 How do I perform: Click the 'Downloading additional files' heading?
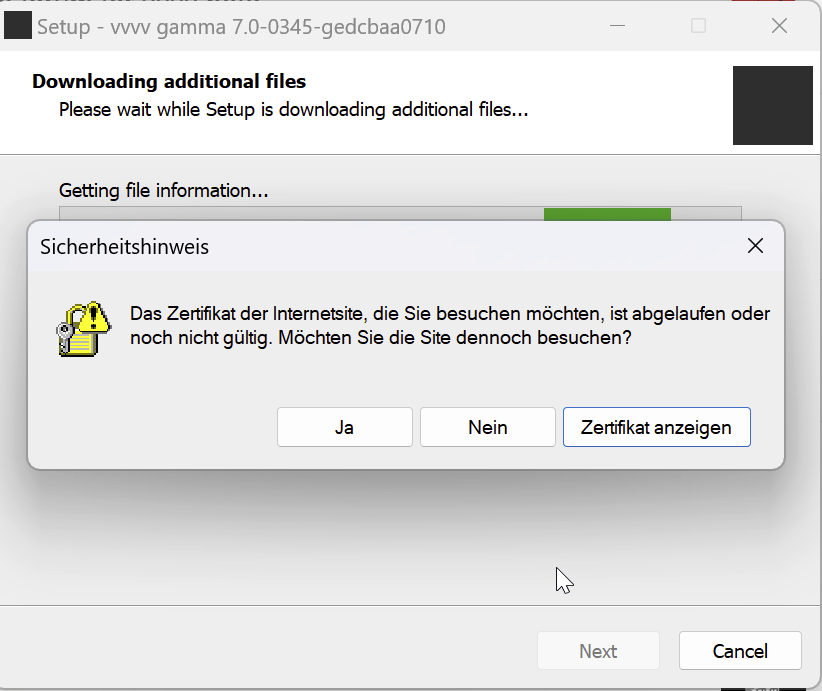pyautogui.click(x=169, y=81)
